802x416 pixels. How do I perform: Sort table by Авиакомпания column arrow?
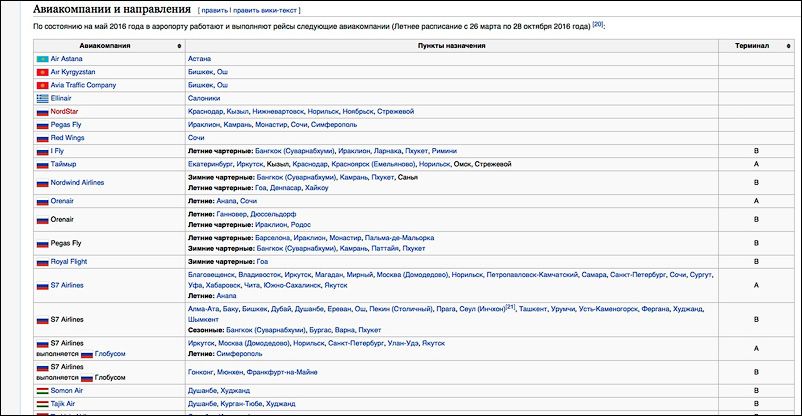(x=179, y=46)
